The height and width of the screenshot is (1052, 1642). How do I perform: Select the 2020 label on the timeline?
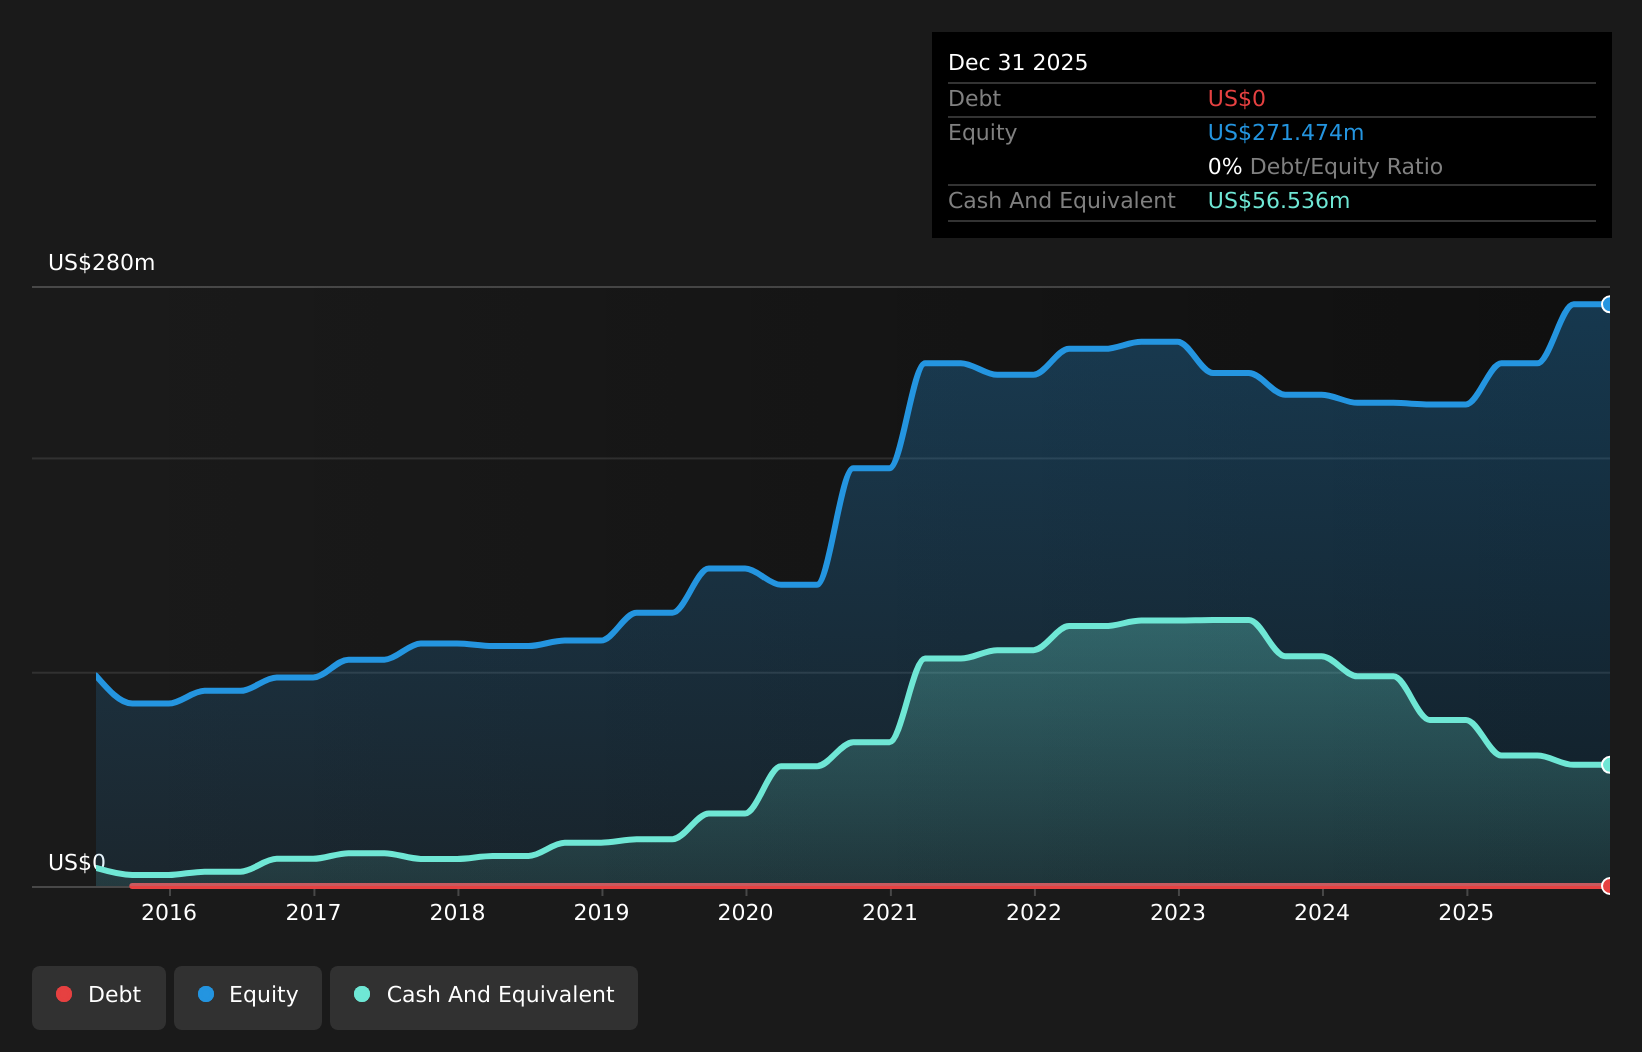click(745, 913)
